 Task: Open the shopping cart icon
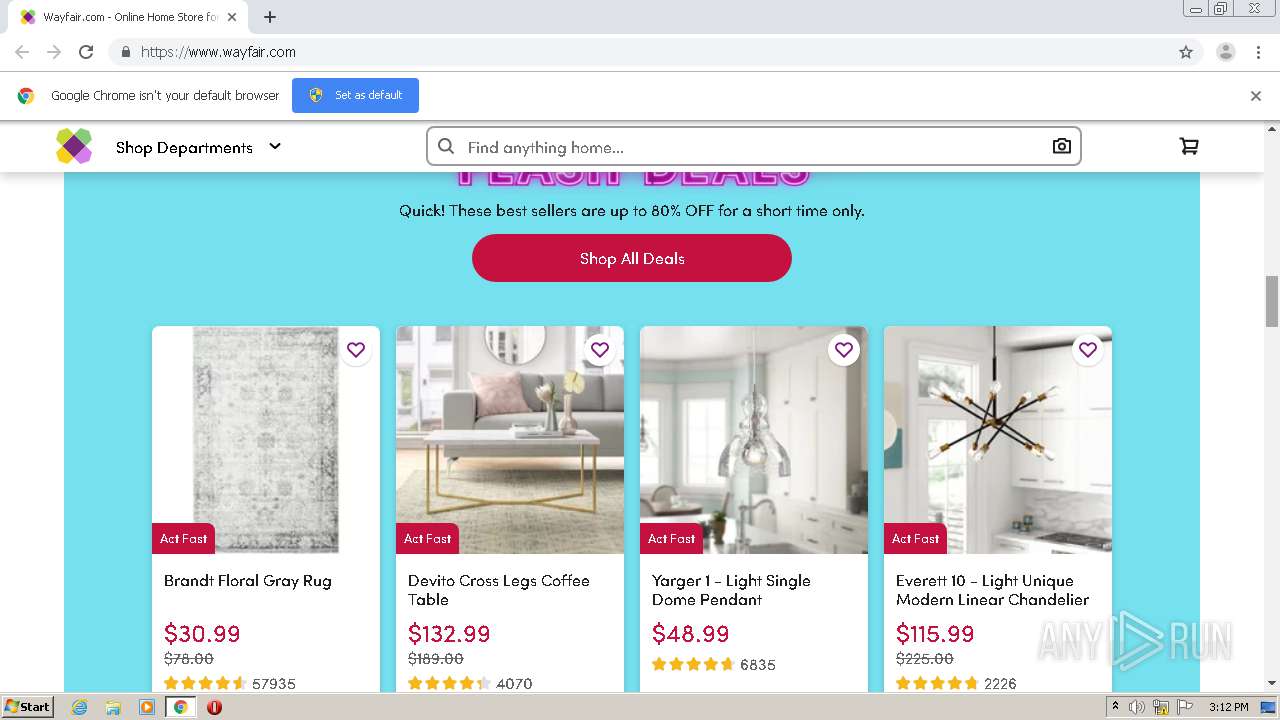(1189, 146)
